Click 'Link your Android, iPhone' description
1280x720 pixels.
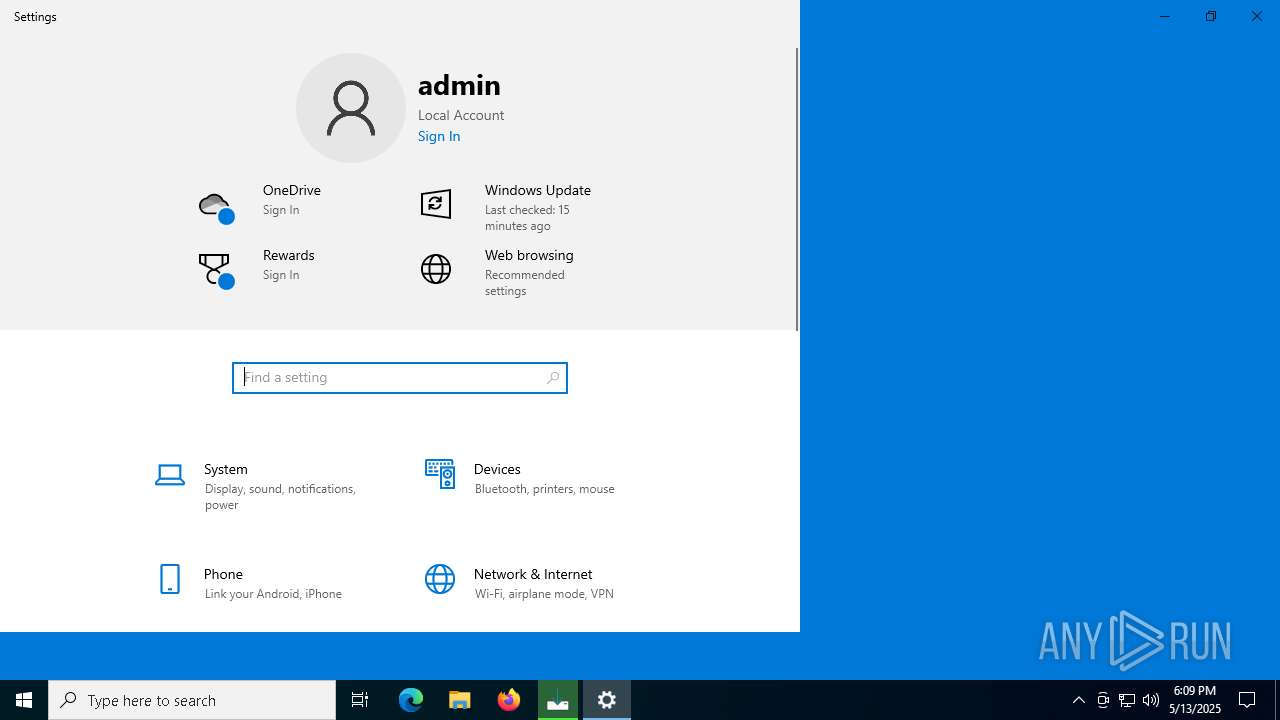click(273, 594)
